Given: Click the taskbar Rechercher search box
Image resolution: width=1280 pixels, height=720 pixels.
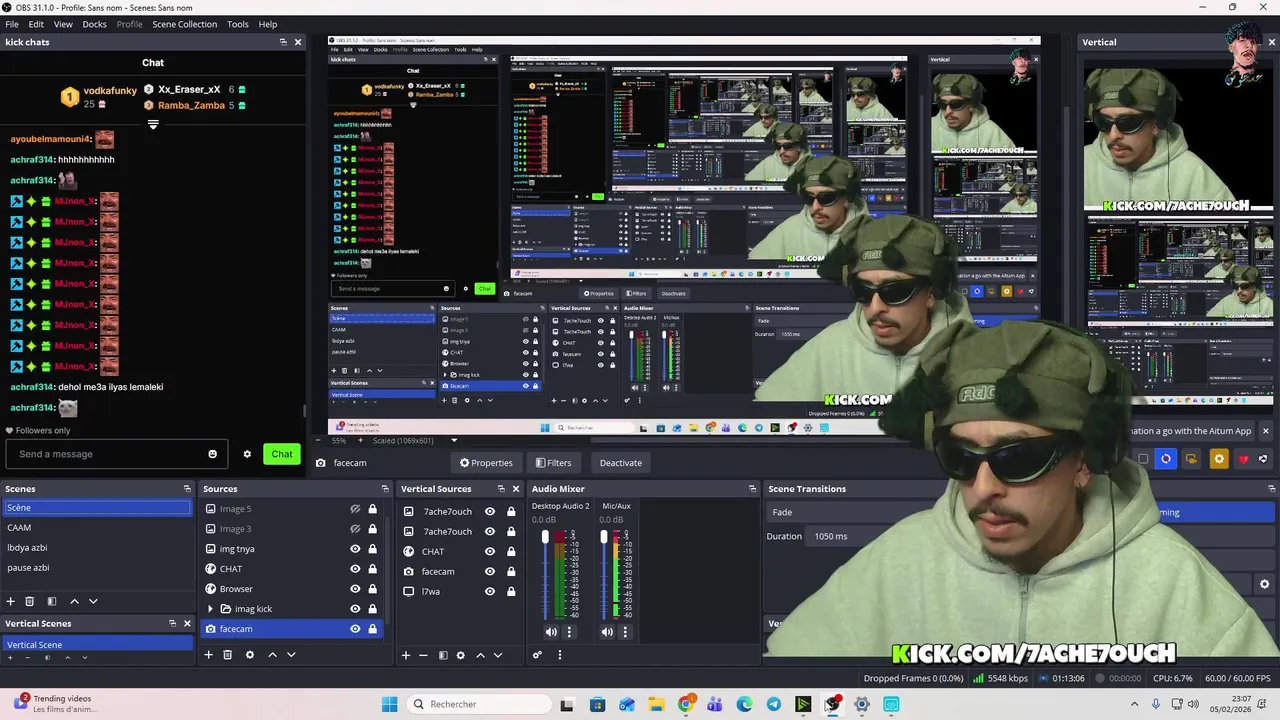Looking at the screenshot, I should click(x=478, y=704).
